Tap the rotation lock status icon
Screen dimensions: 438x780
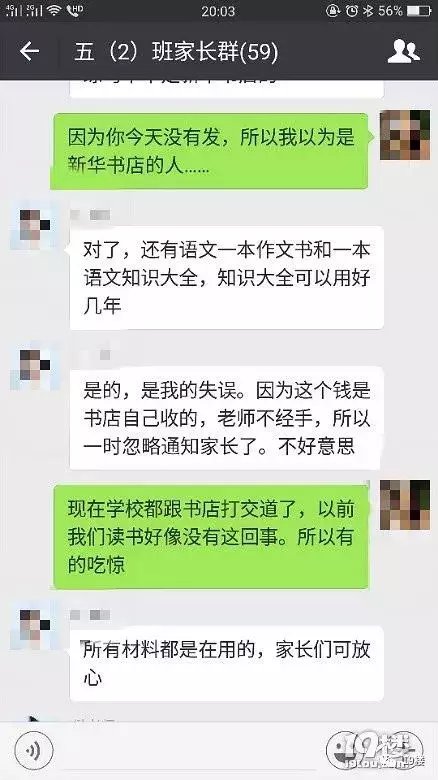pyautogui.click(x=333, y=10)
